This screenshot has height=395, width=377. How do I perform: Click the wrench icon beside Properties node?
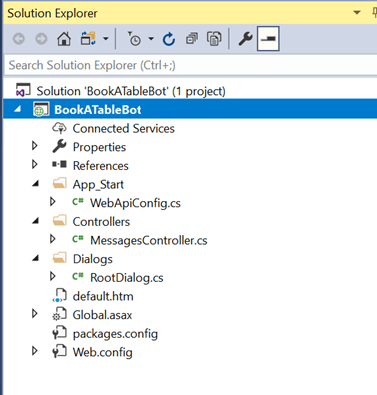pyautogui.click(x=59, y=147)
